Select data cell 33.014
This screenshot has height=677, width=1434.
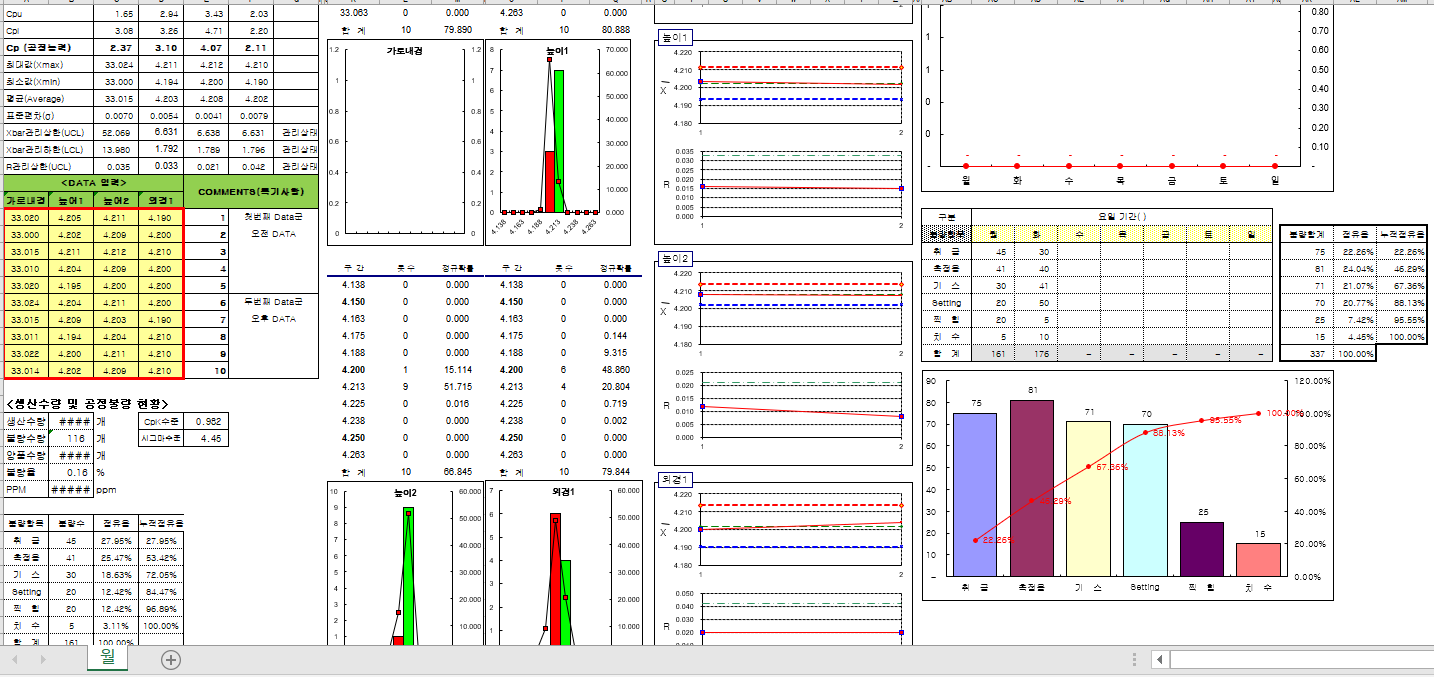point(25,370)
